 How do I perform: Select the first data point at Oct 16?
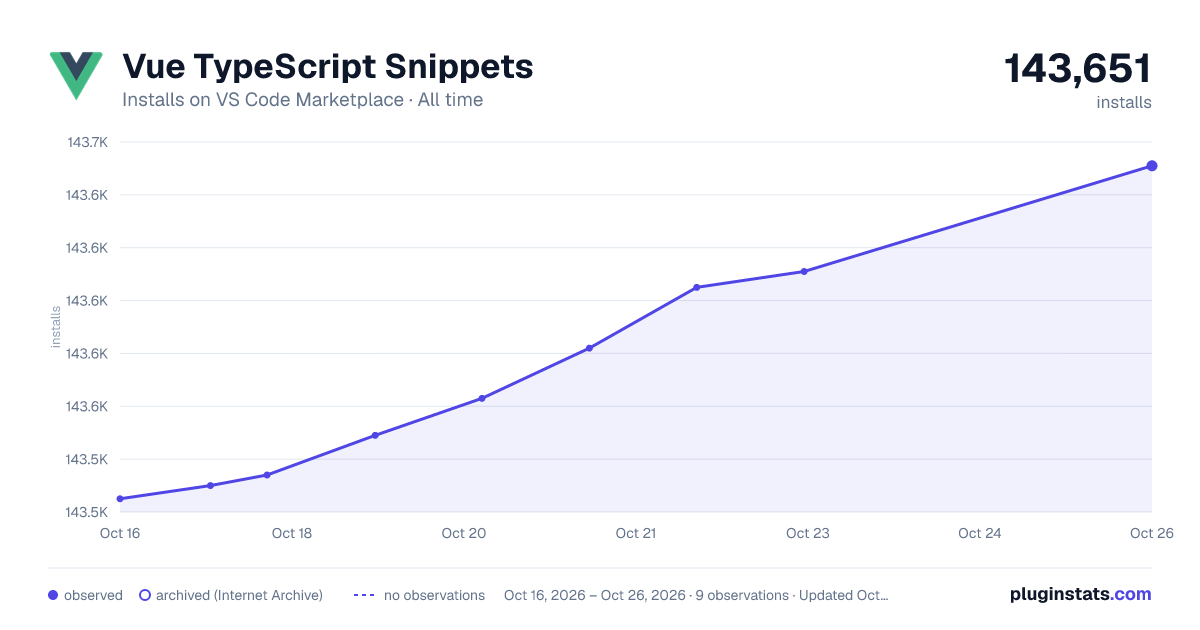tap(120, 499)
